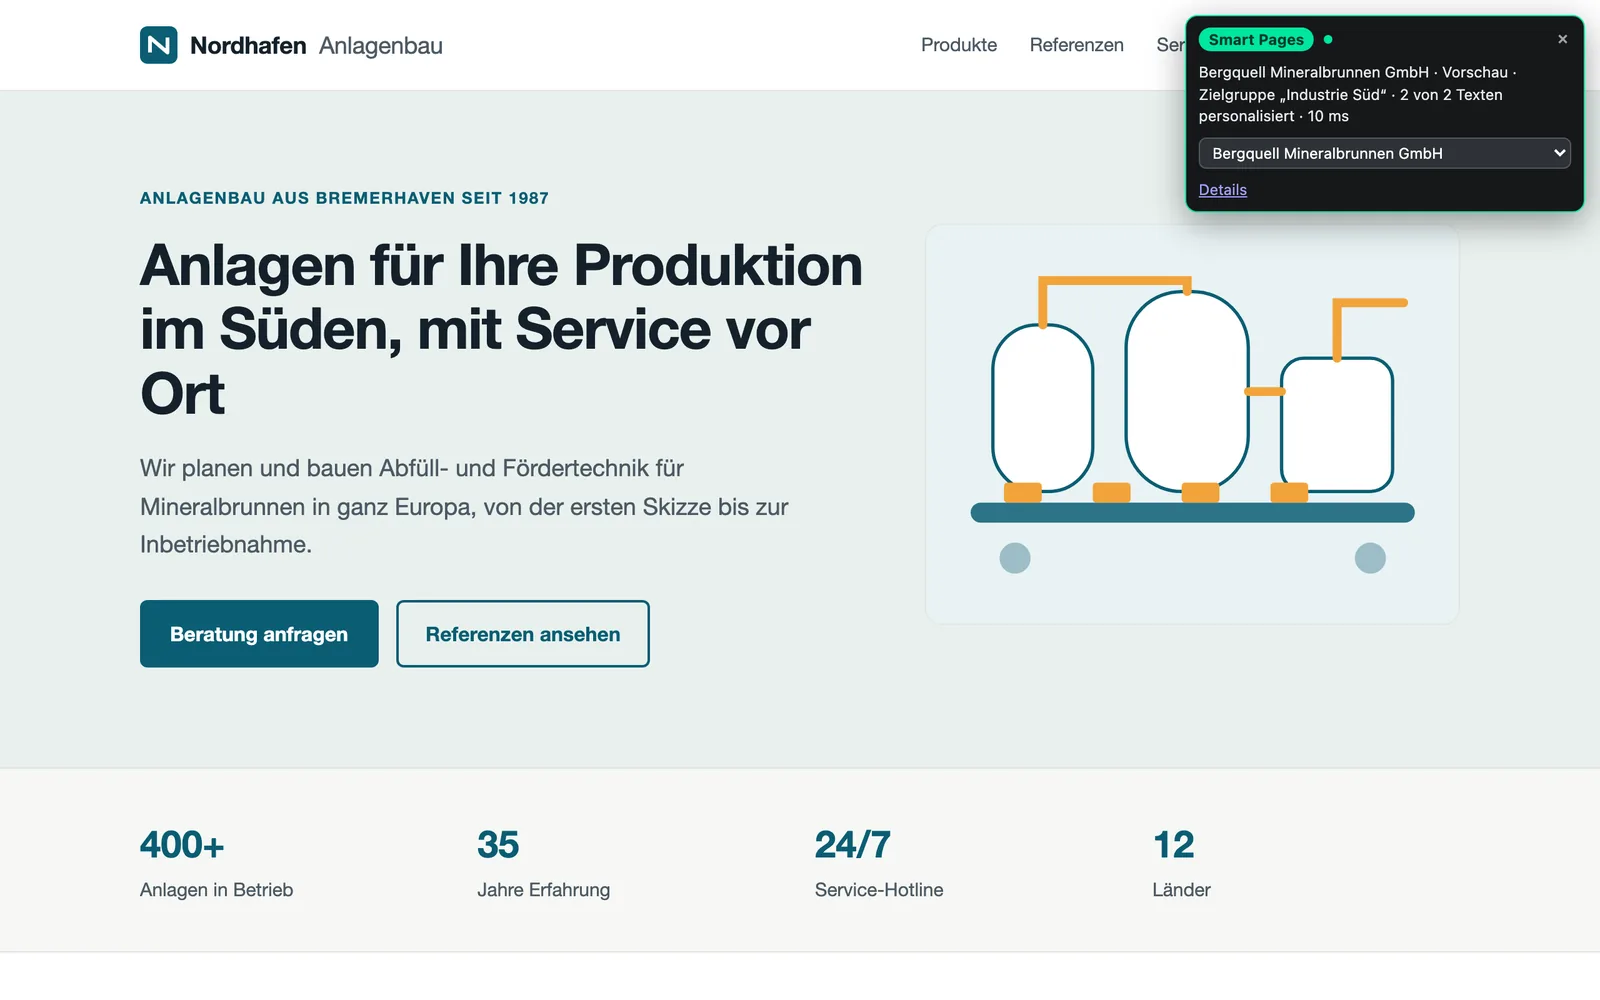Viewport: 1600px width, 1000px height.
Task: Click the Nordhafen Anlagenbau brand name
Action: pos(316,45)
